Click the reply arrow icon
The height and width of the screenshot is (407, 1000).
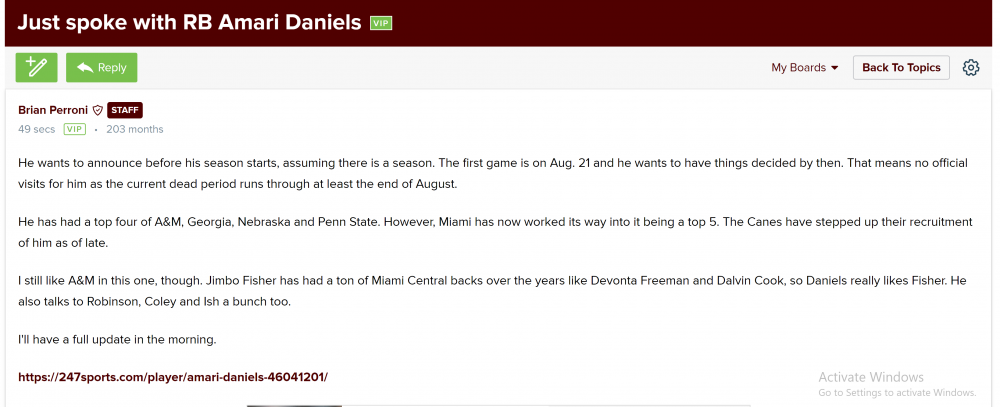84,68
